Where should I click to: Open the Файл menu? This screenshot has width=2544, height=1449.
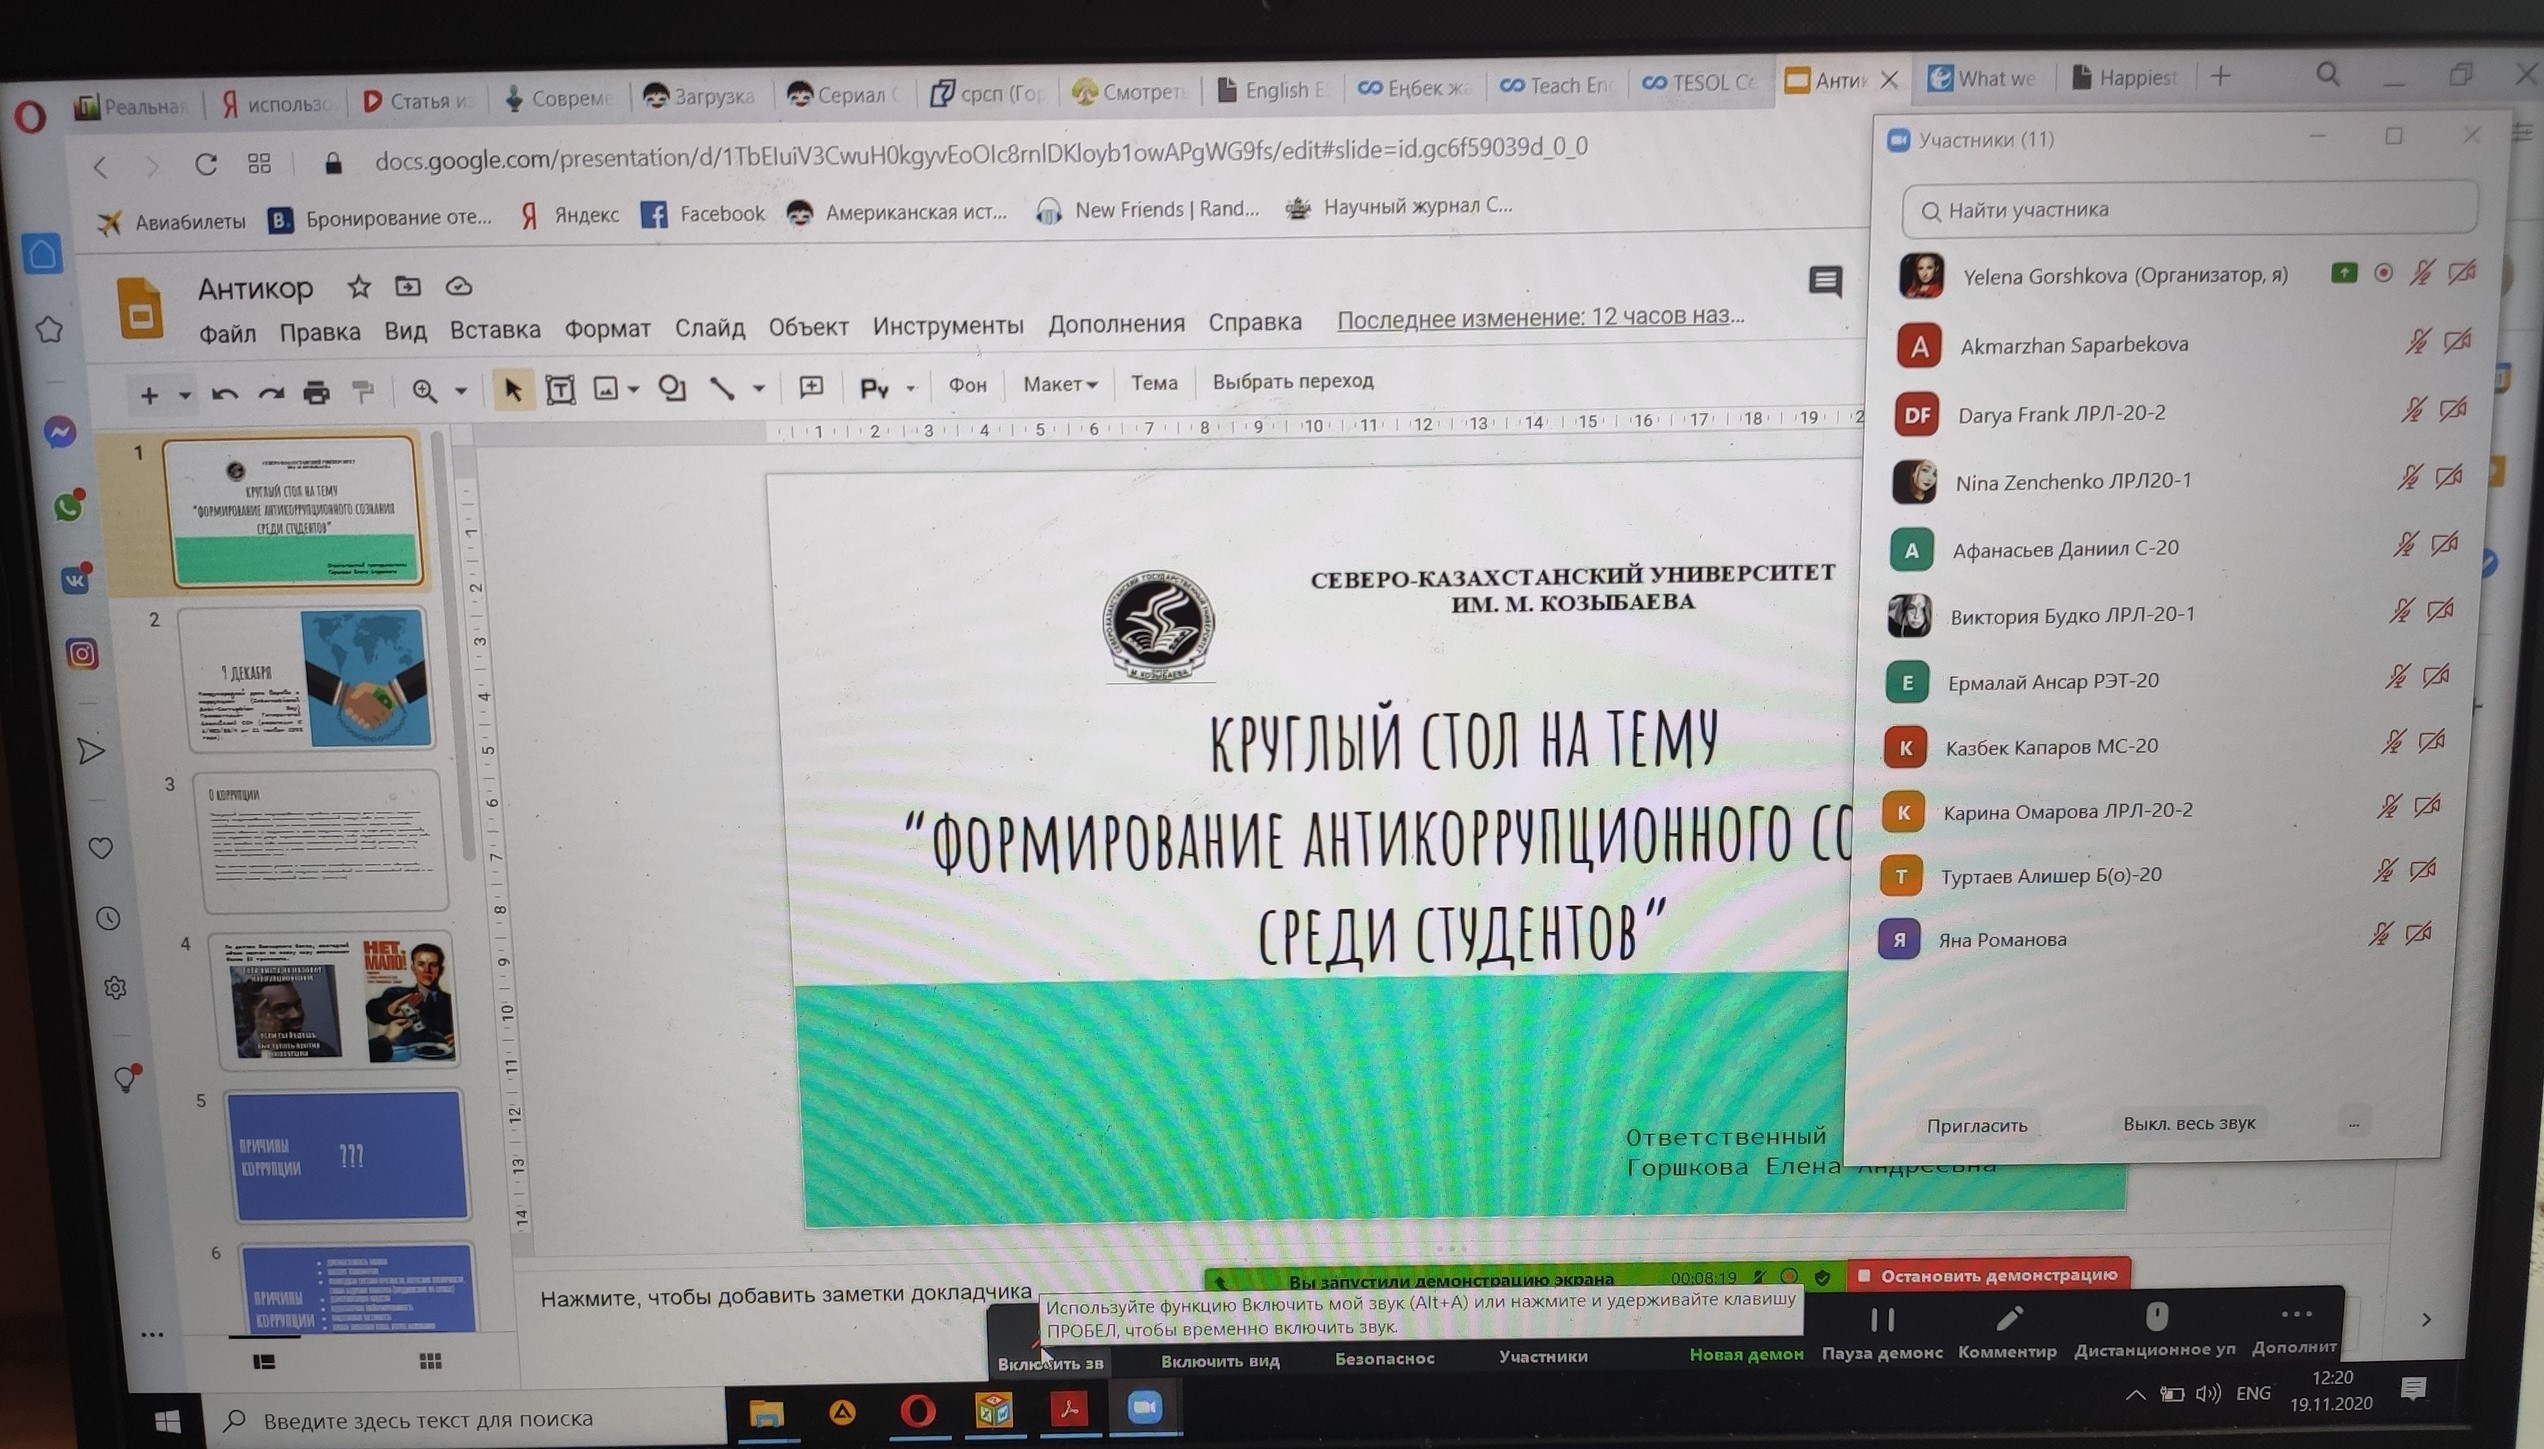[x=227, y=333]
